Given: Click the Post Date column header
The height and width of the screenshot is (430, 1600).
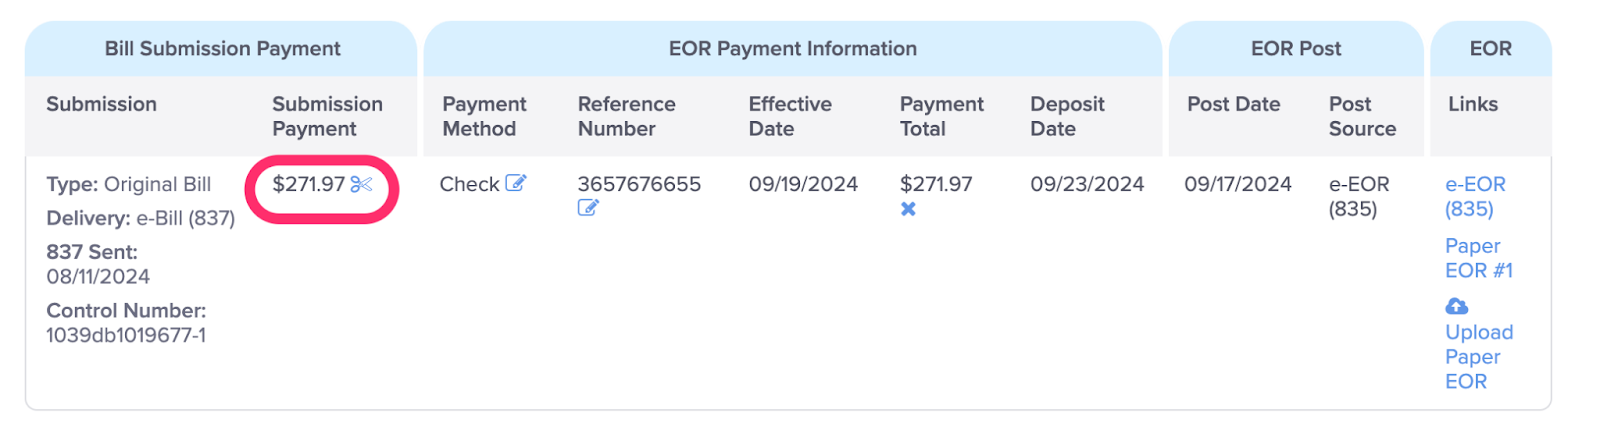Looking at the screenshot, I should (1233, 104).
